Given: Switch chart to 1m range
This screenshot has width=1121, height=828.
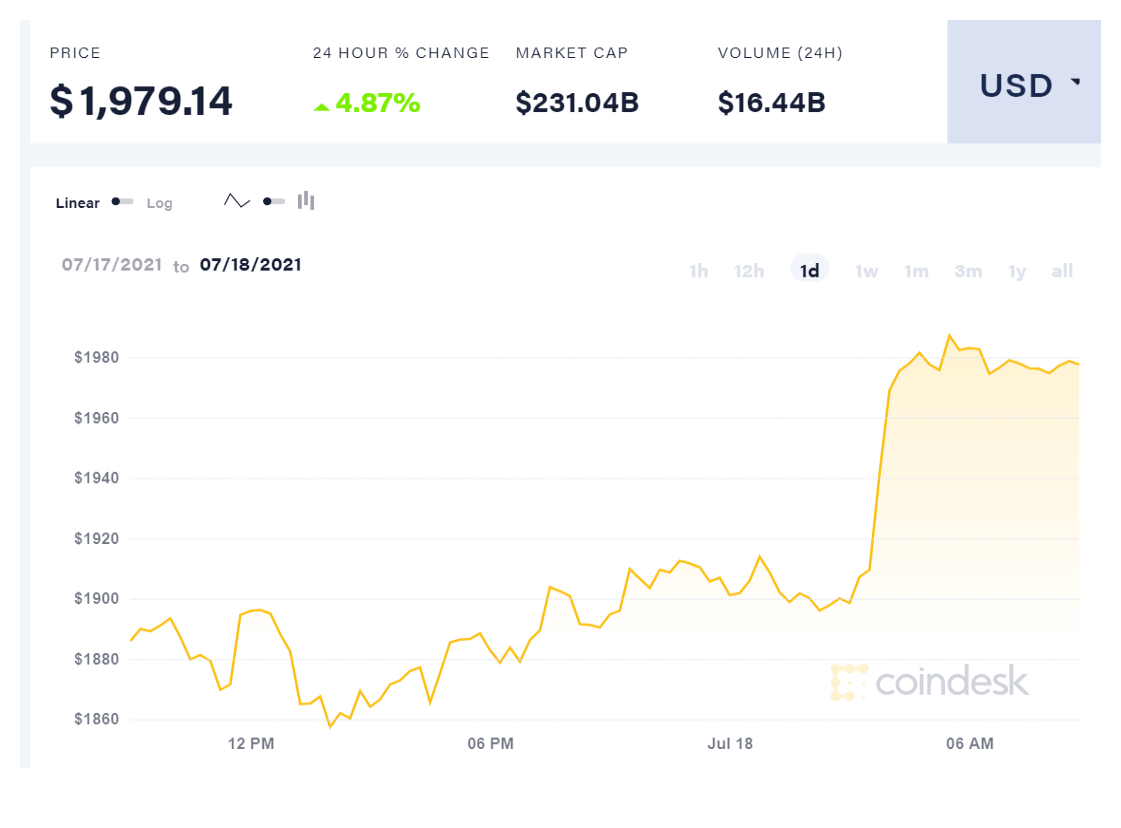Looking at the screenshot, I should tap(916, 271).
